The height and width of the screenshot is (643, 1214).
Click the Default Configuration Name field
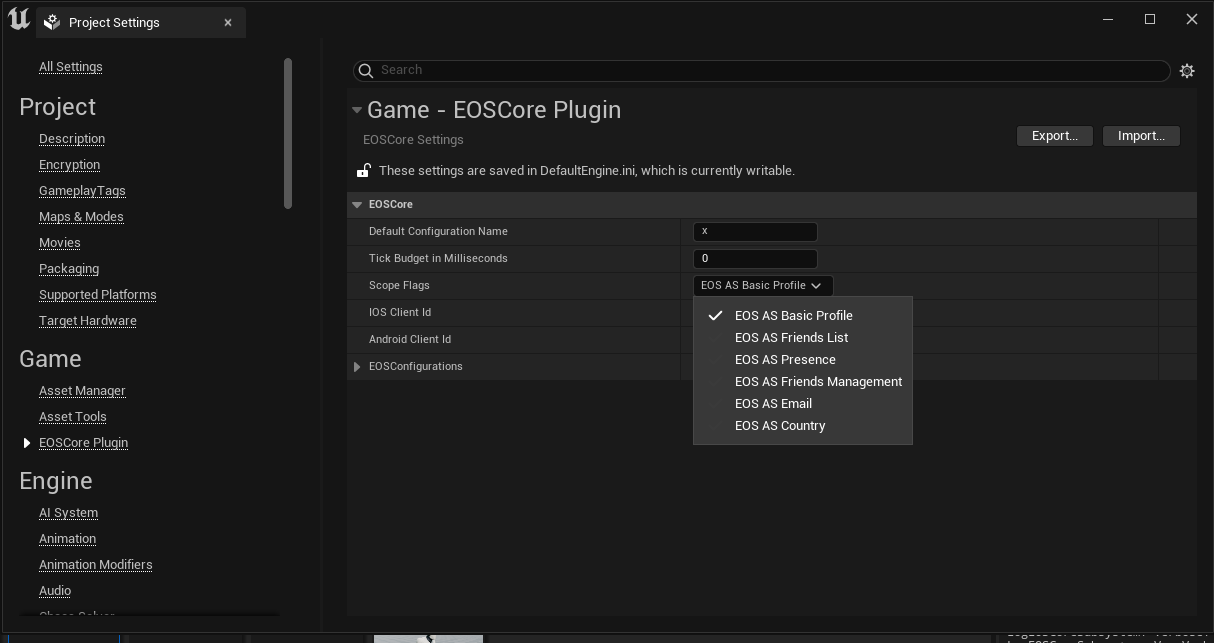click(x=755, y=231)
